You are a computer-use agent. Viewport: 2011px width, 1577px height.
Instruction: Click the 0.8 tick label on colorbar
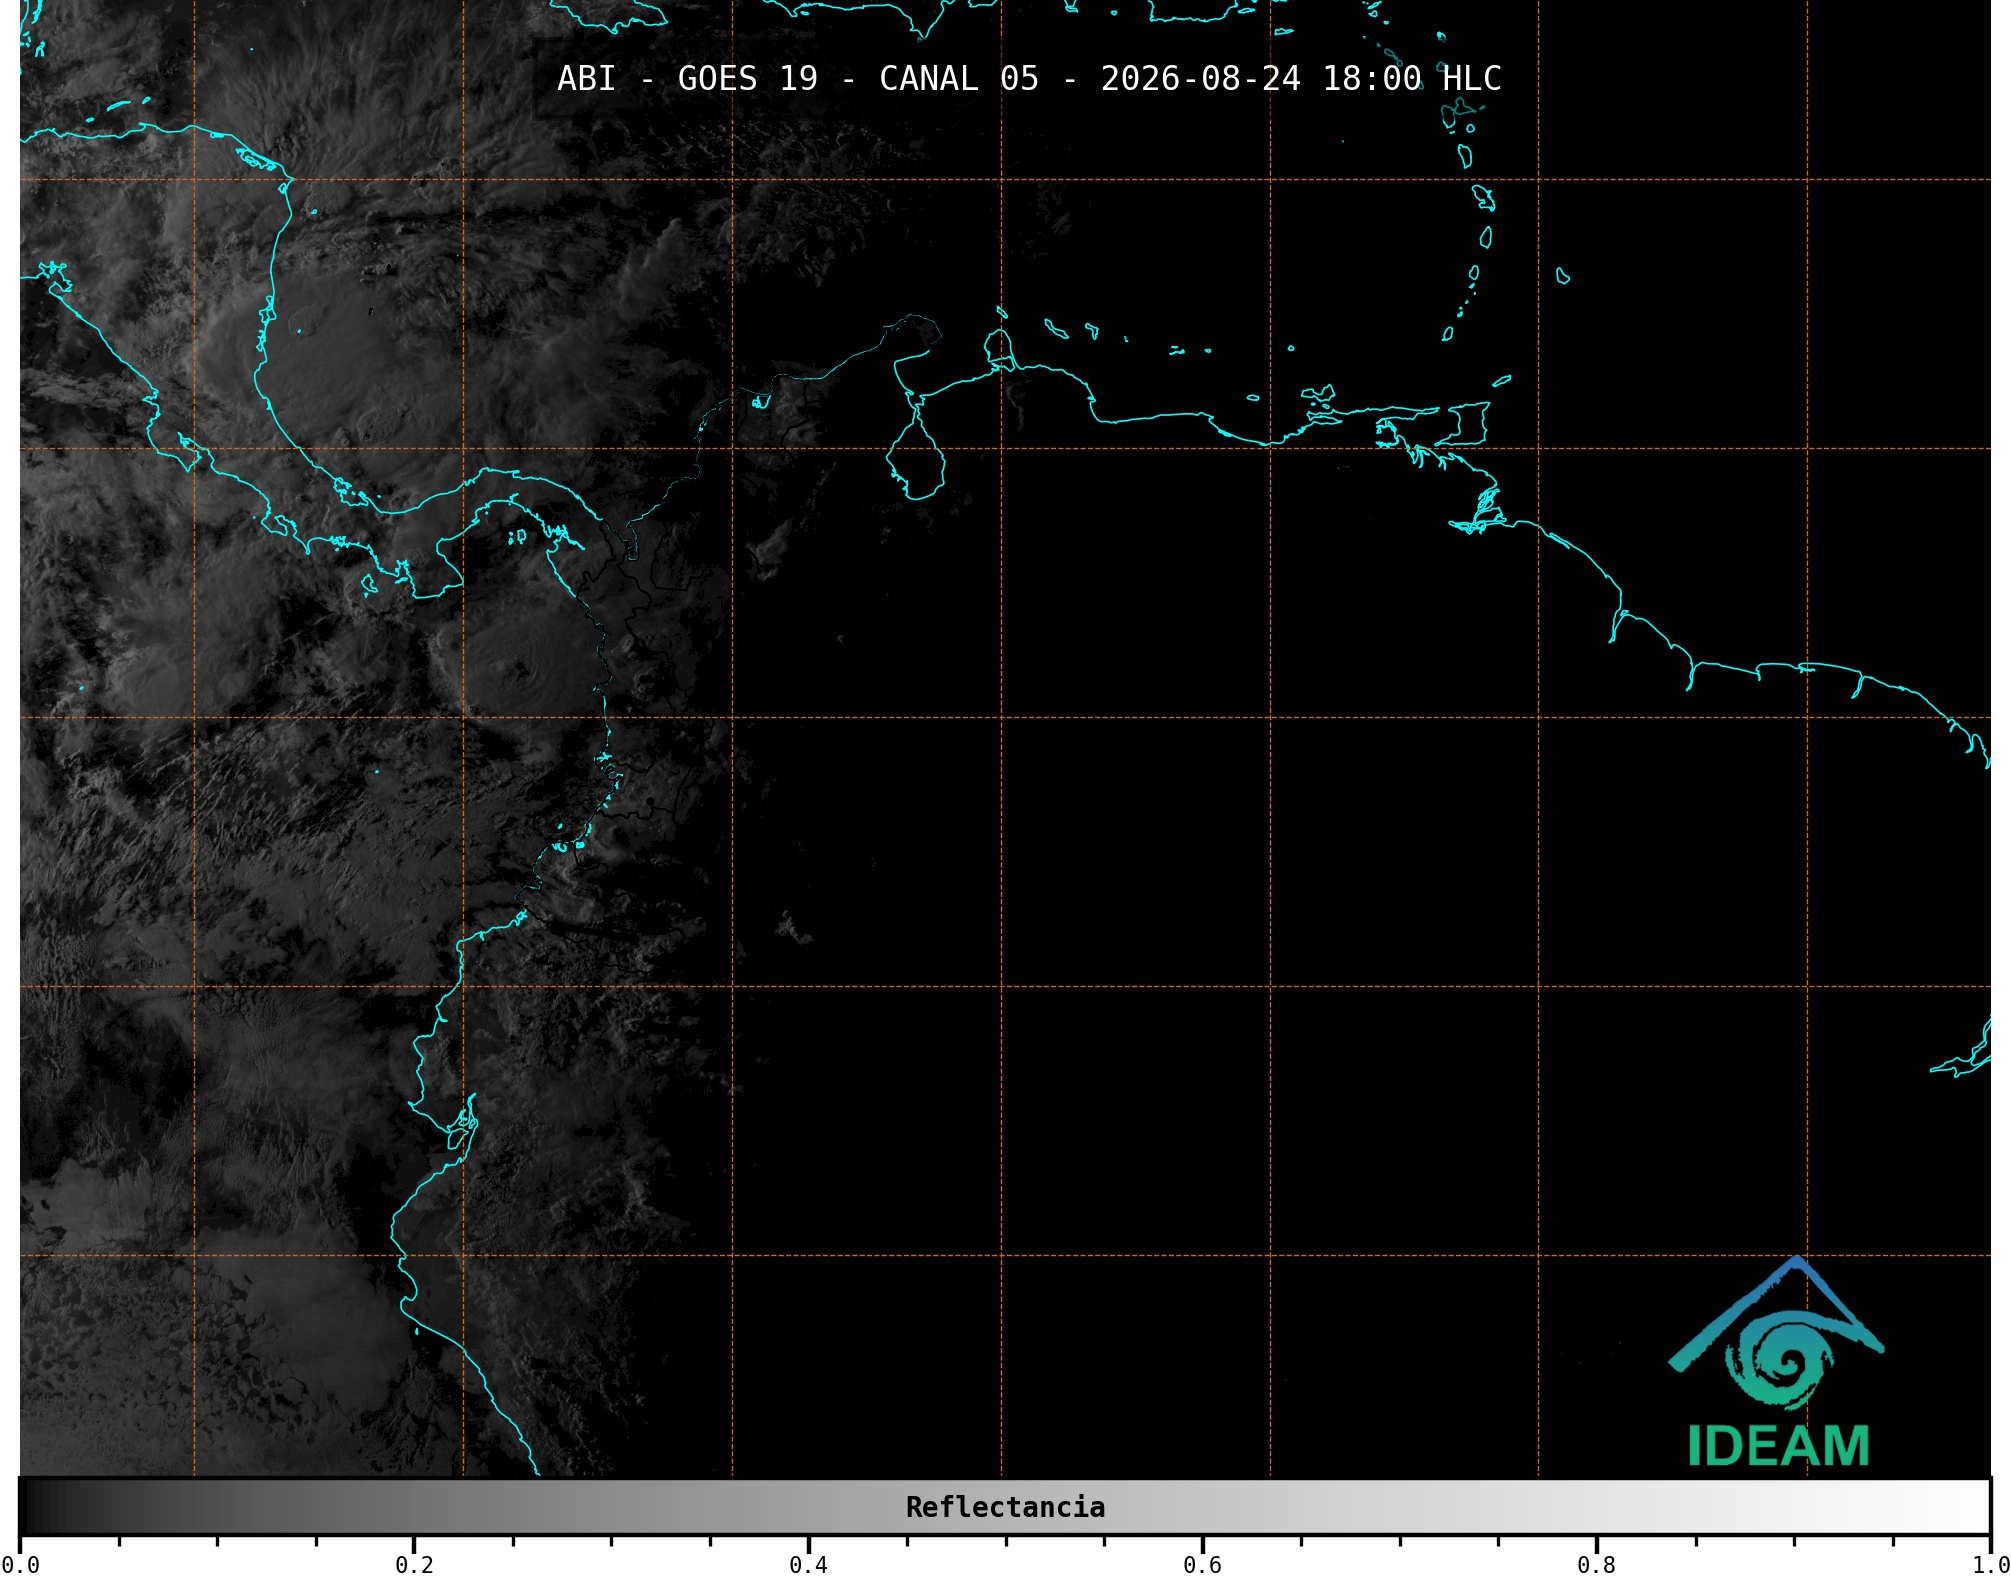pyautogui.click(x=1596, y=1565)
